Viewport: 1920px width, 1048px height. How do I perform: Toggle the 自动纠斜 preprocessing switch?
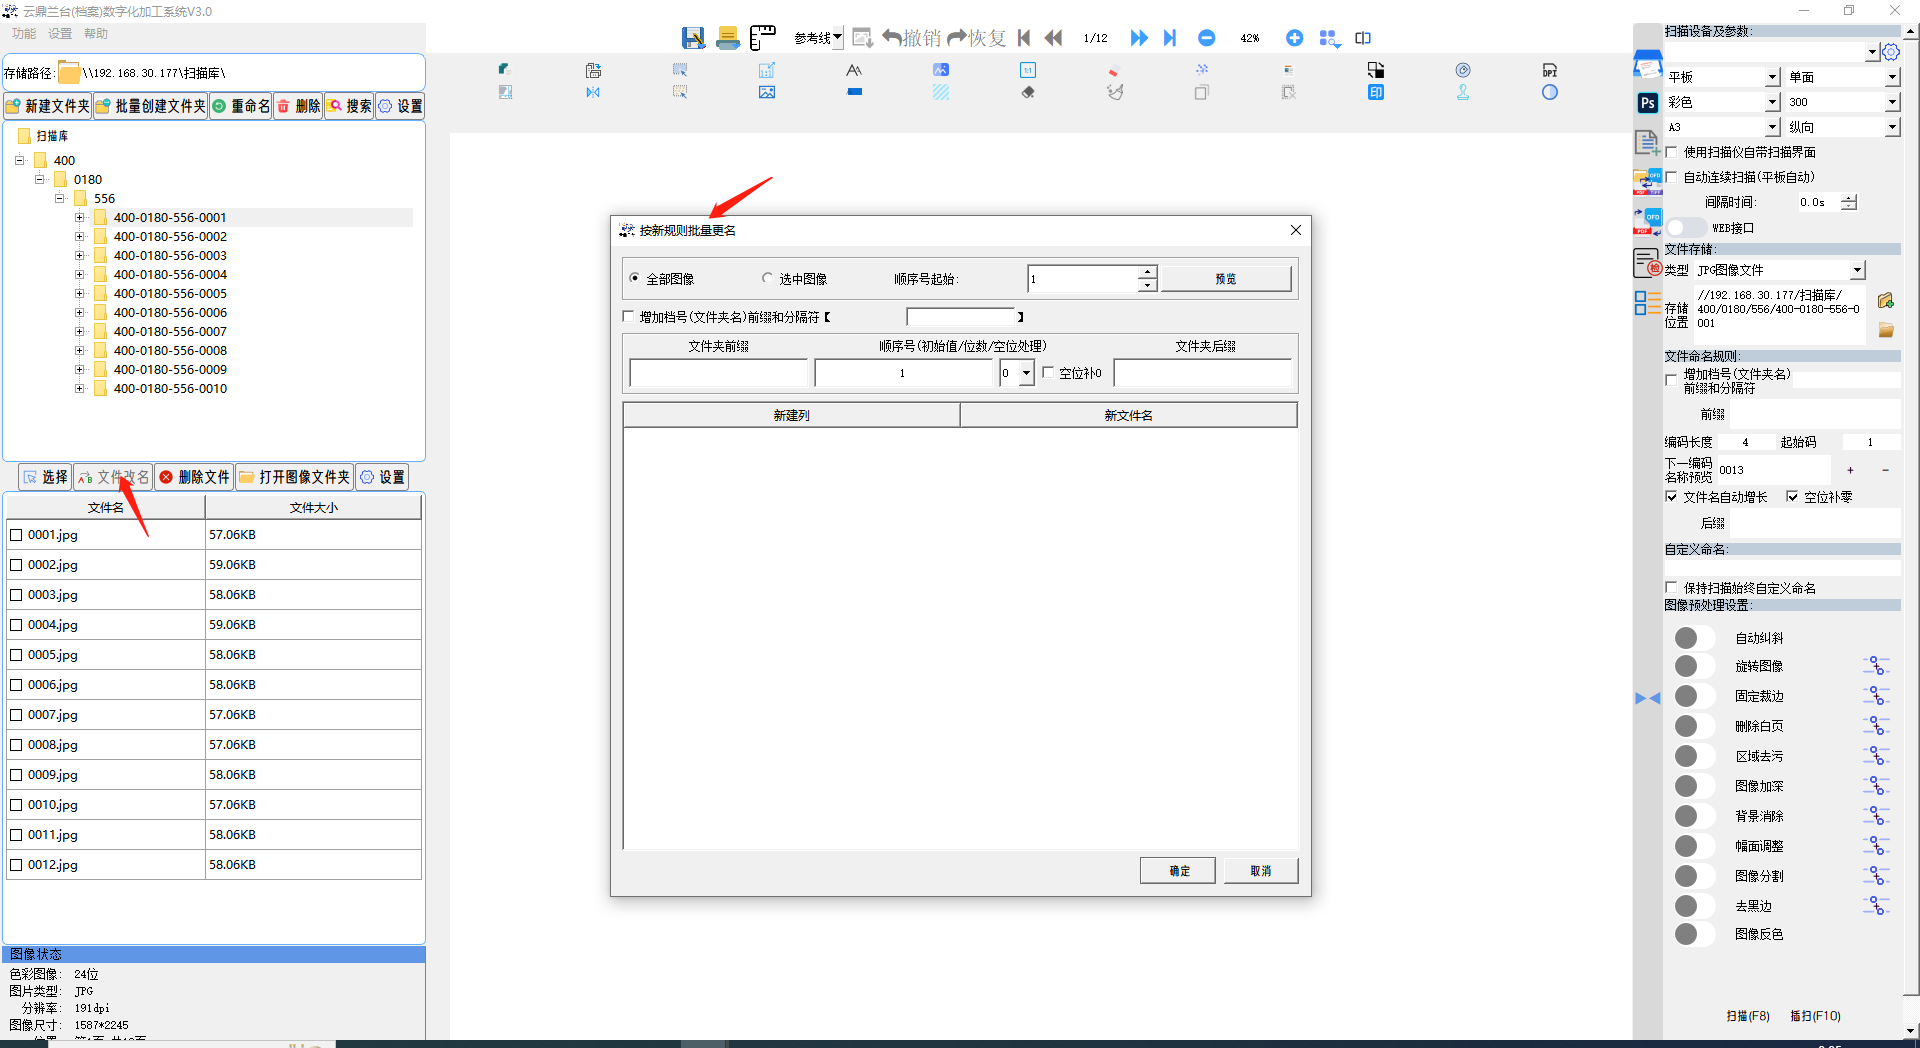pos(1693,638)
